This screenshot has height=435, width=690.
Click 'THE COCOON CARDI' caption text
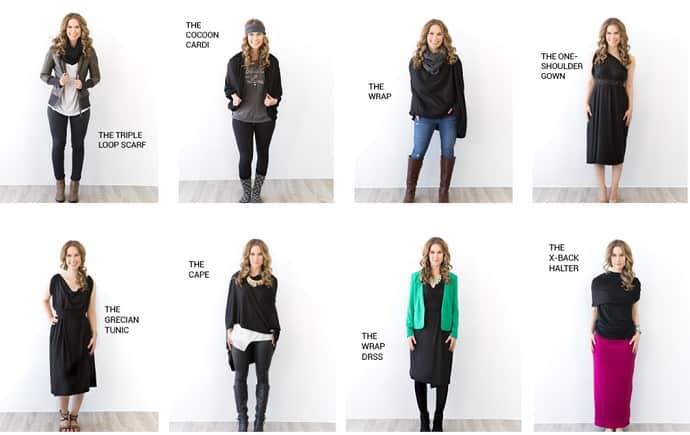(x=202, y=35)
